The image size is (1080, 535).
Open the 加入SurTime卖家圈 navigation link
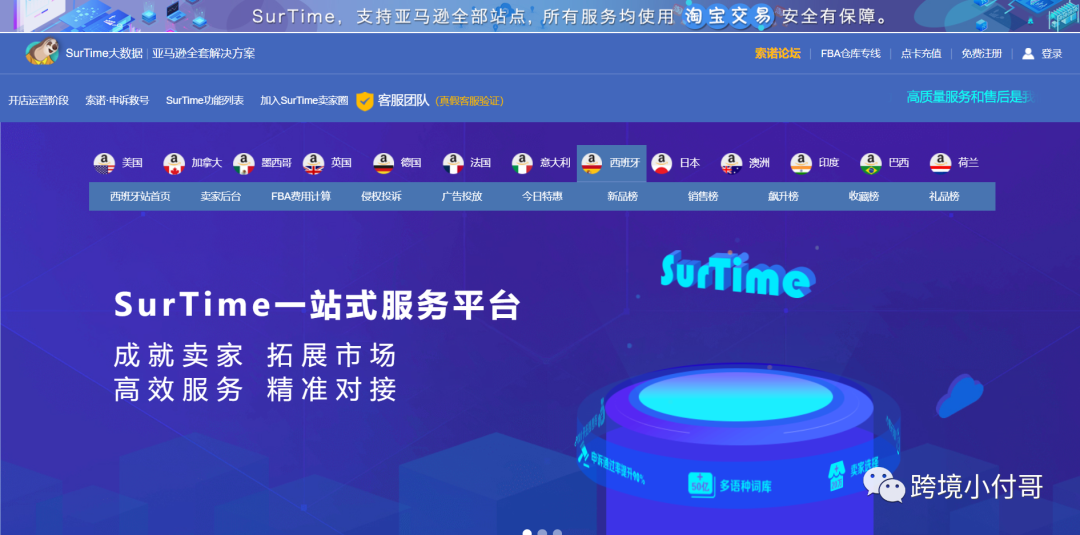pyautogui.click(x=304, y=101)
